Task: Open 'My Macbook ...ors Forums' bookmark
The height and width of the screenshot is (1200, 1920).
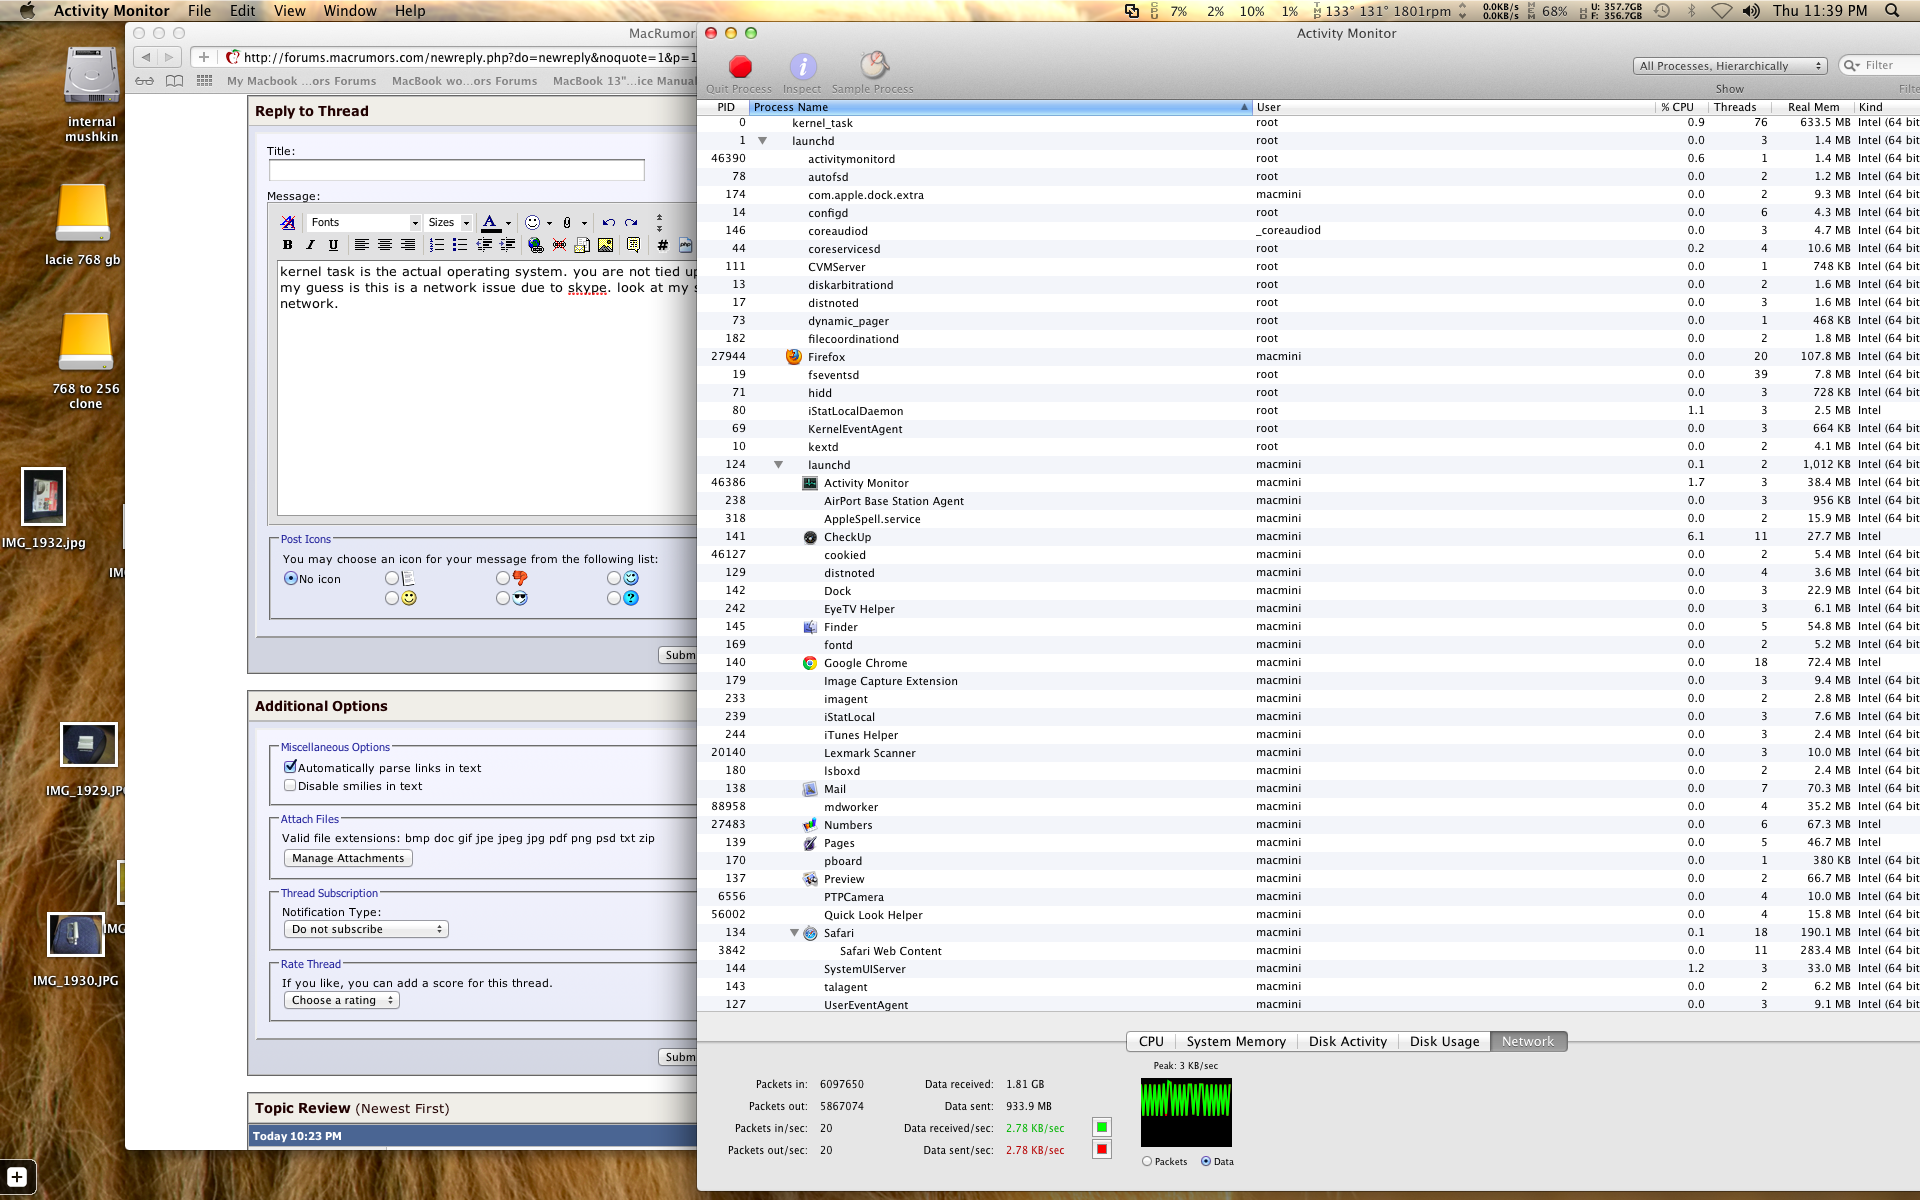Action: [301, 82]
